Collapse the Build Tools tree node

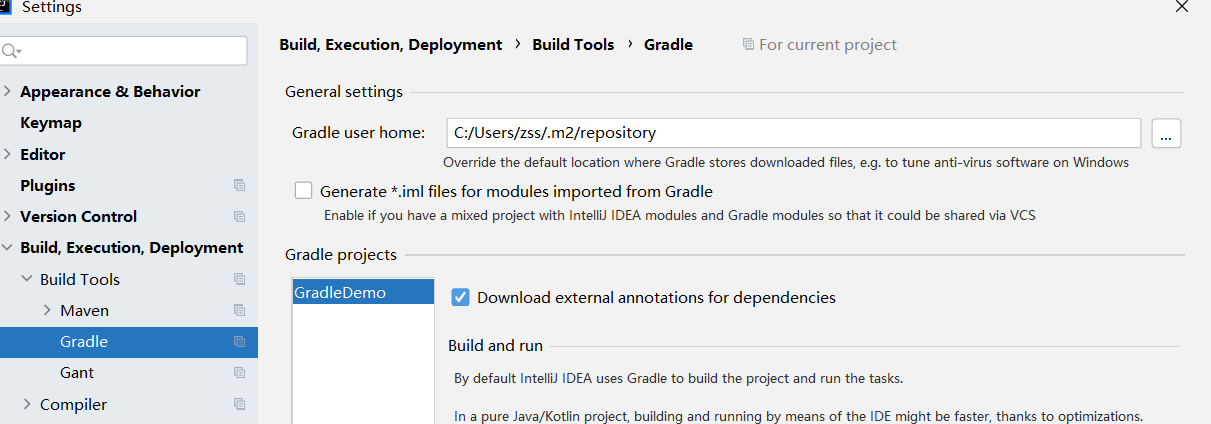point(27,279)
